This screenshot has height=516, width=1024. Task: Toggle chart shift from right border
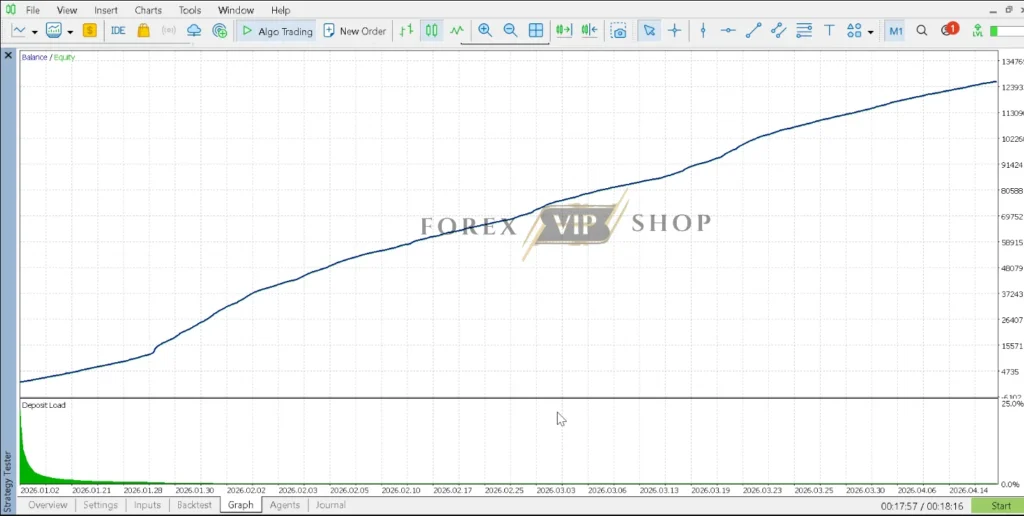589,31
